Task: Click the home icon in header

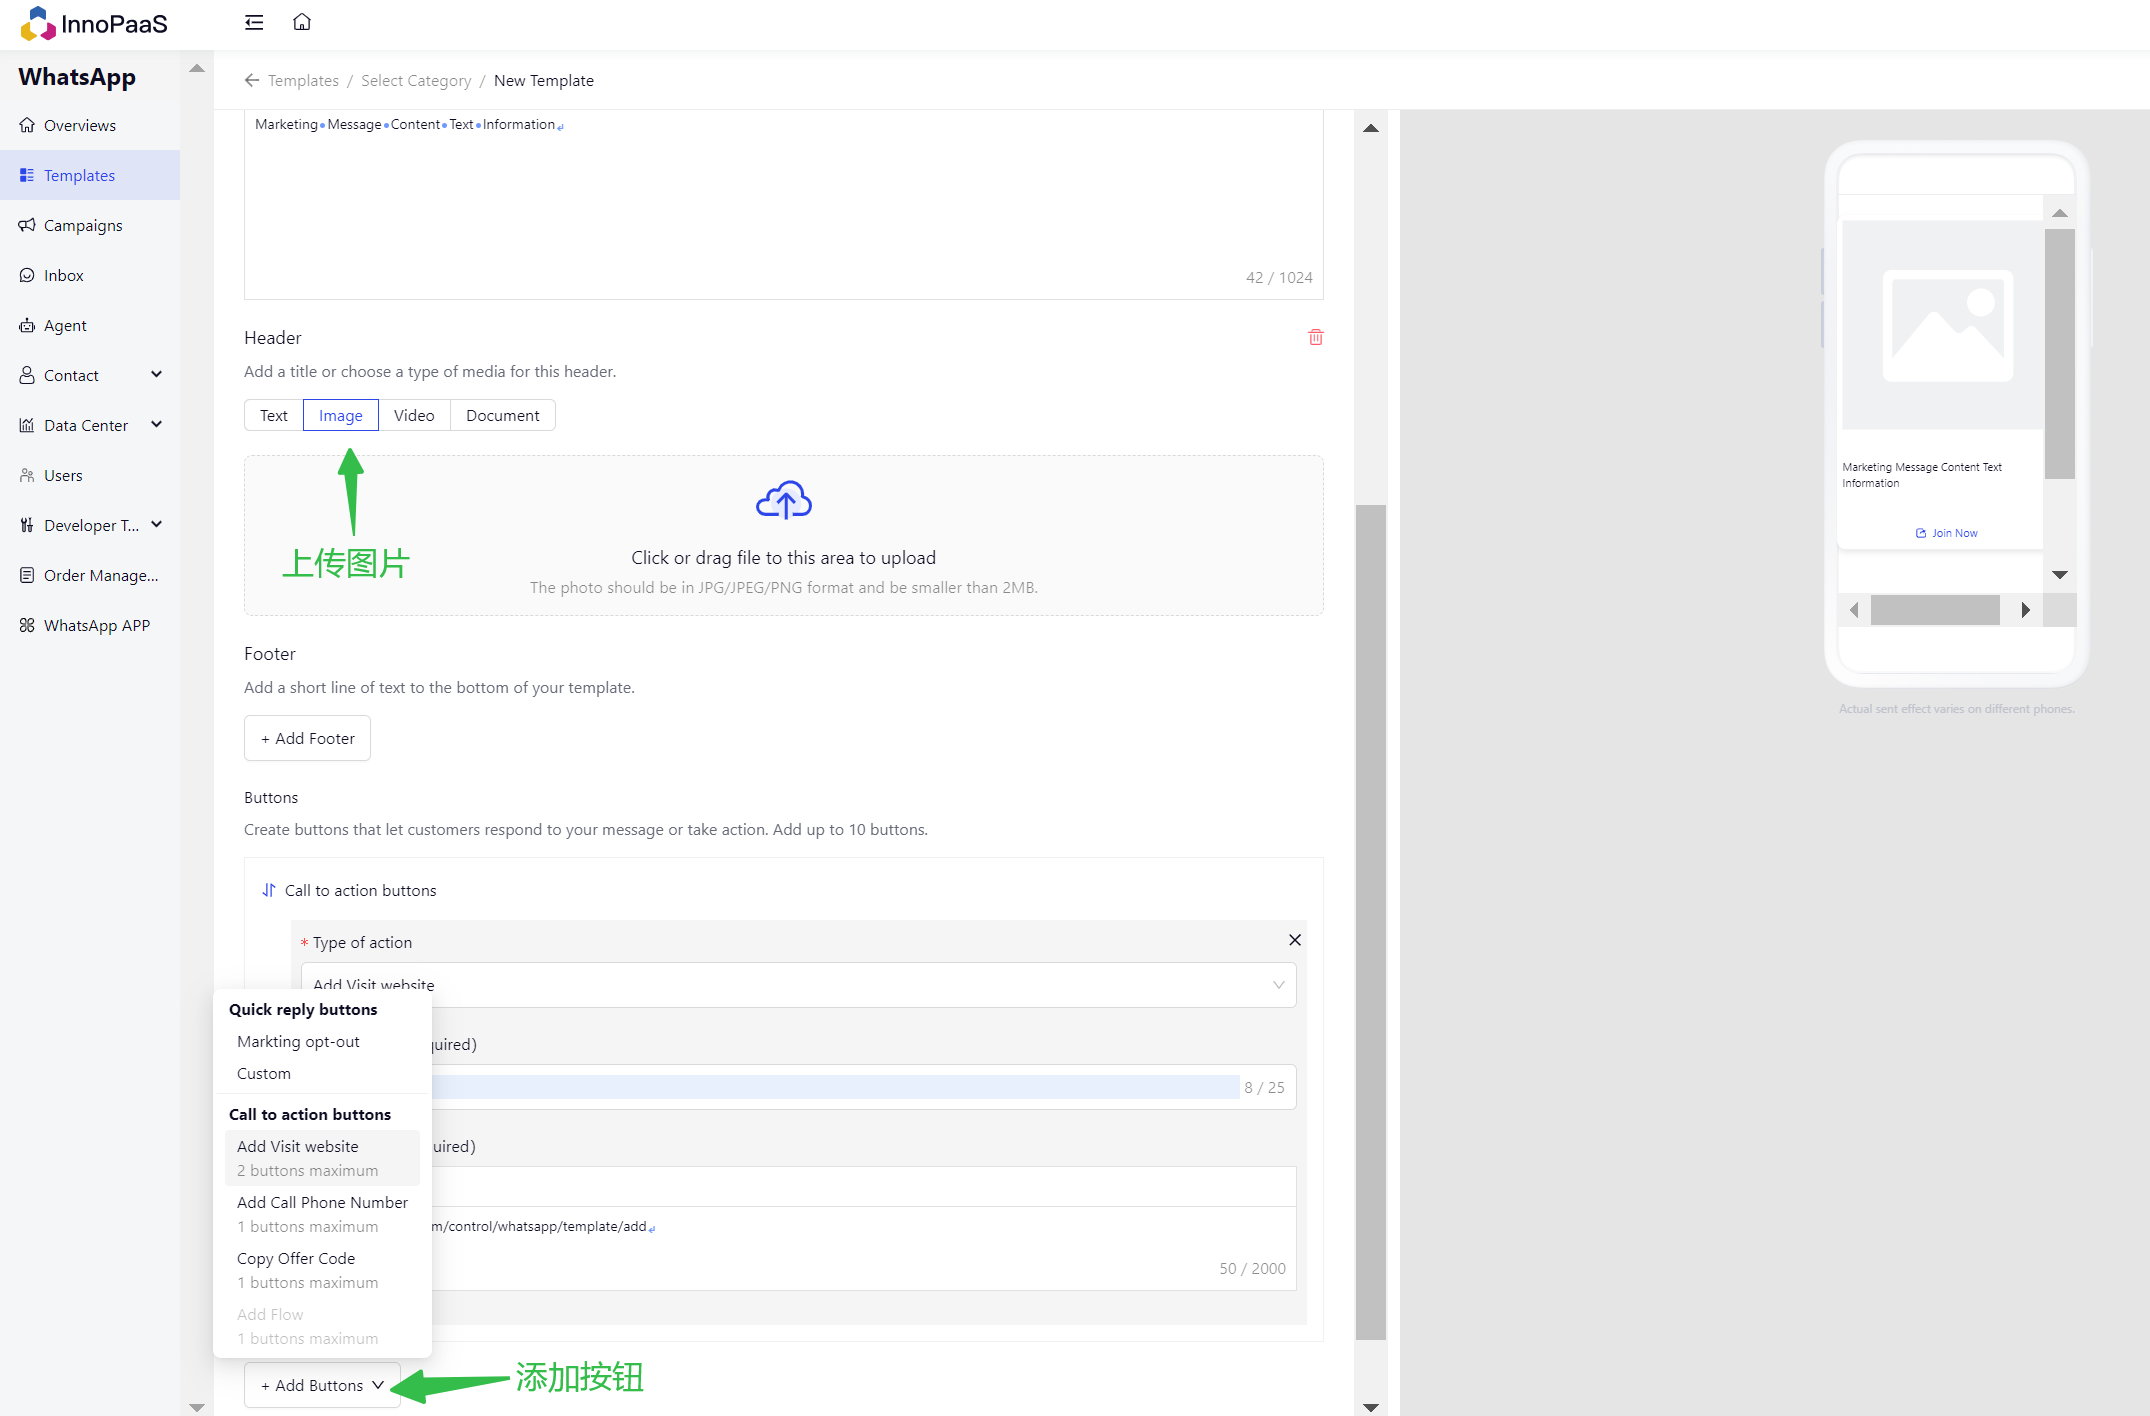Action: point(302,22)
